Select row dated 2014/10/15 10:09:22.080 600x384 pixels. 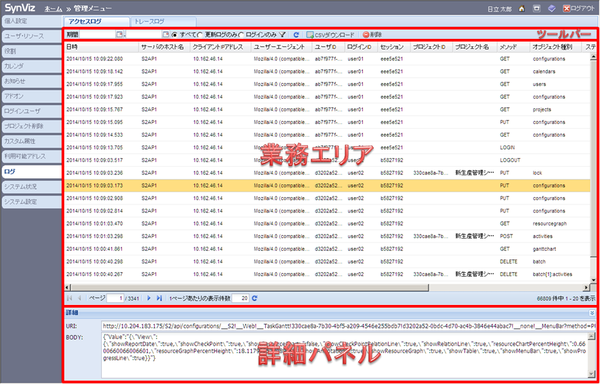(327, 59)
